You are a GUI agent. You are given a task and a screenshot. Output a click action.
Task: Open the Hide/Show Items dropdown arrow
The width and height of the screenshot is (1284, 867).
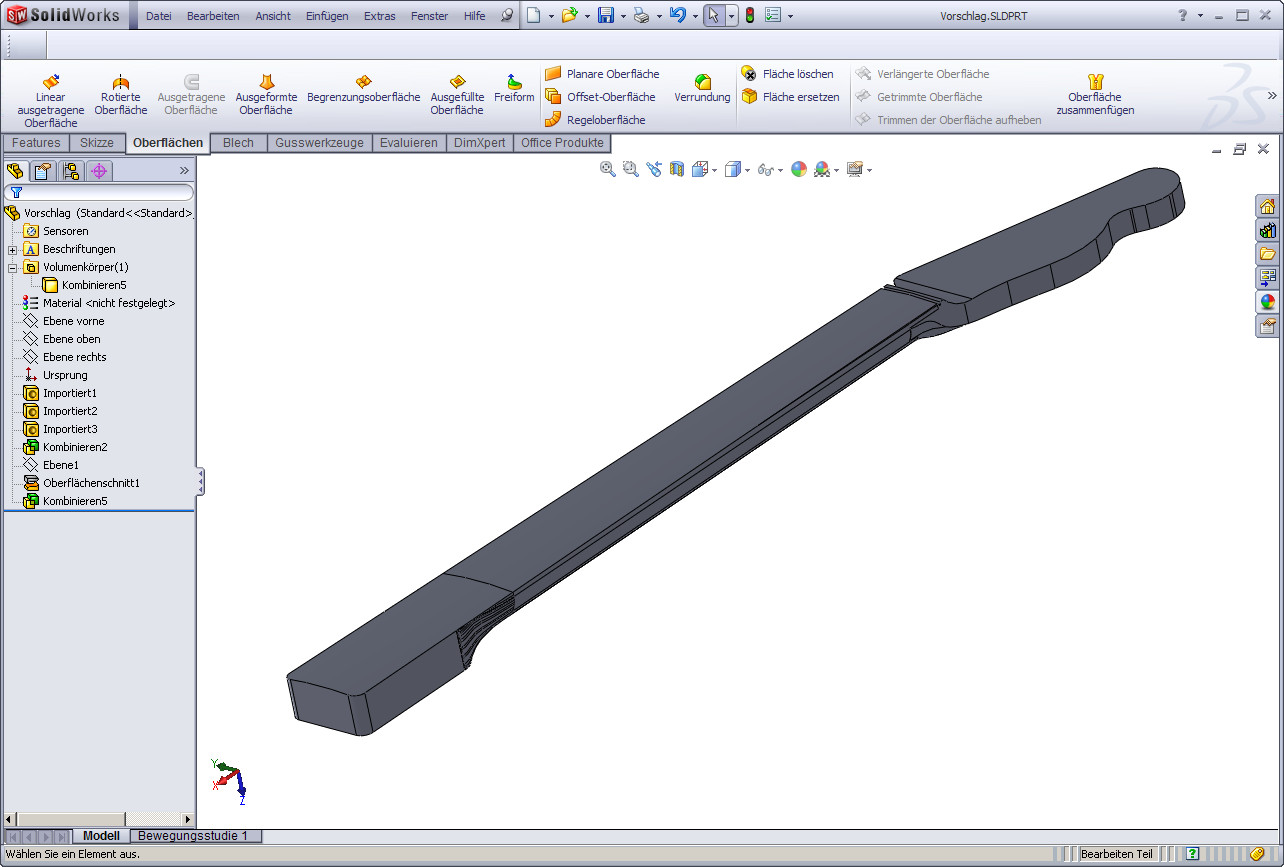(780, 171)
